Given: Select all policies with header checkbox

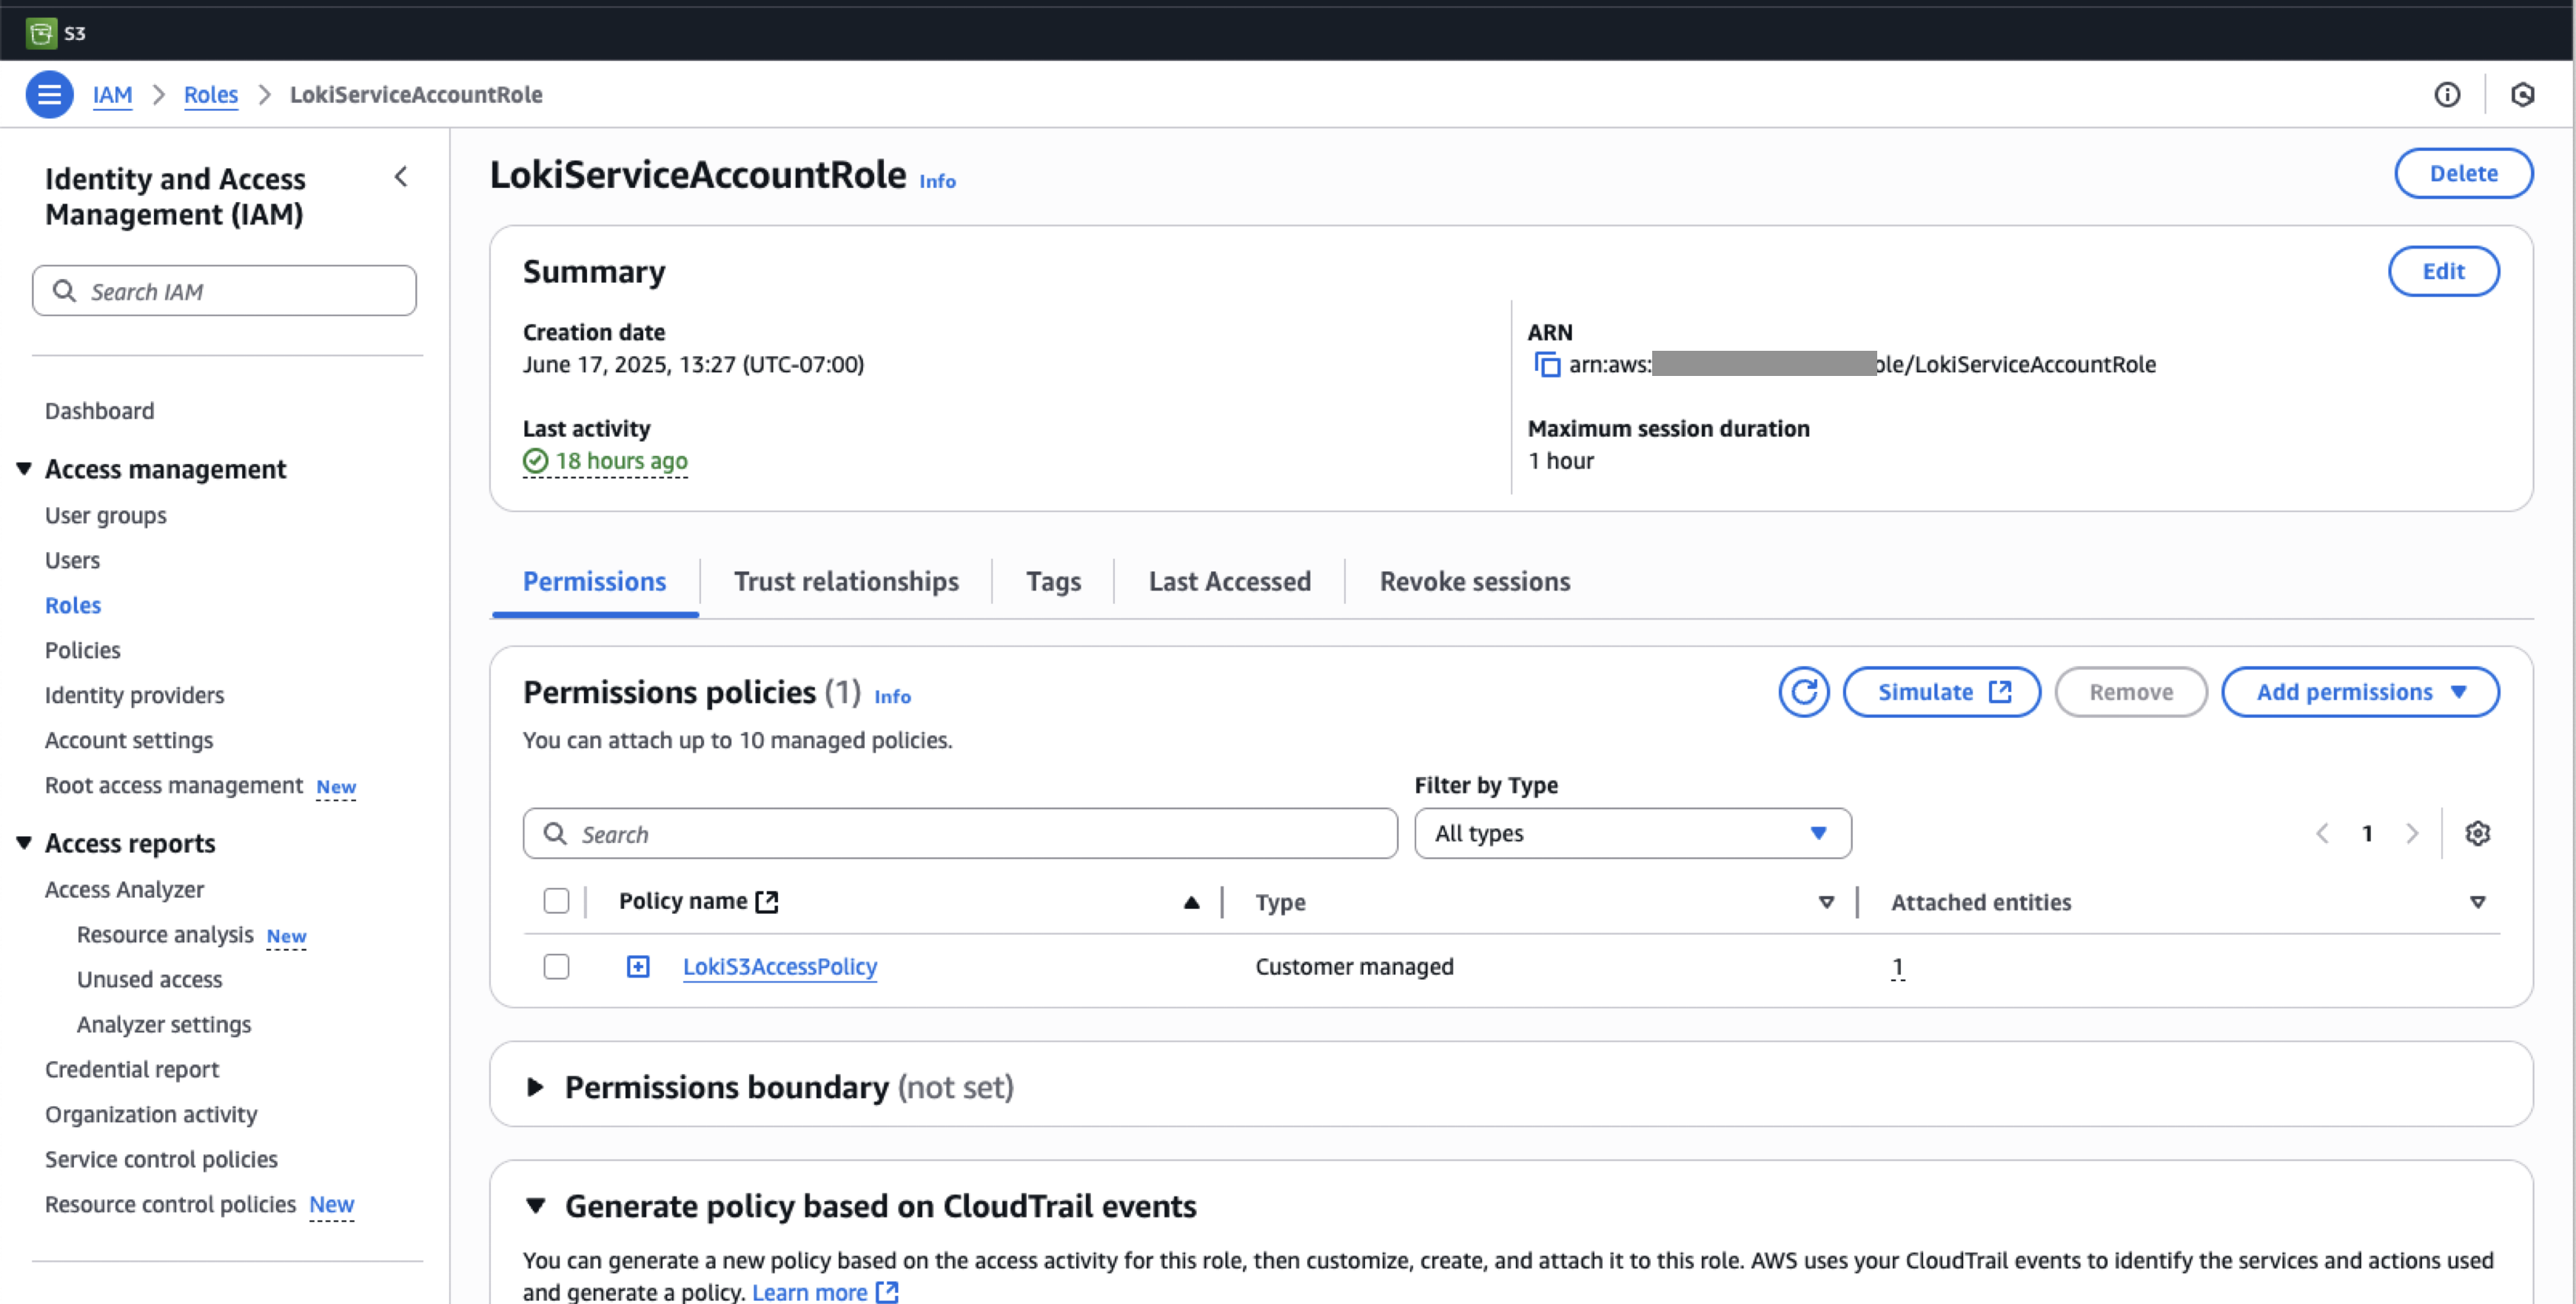Looking at the screenshot, I should pos(556,901).
